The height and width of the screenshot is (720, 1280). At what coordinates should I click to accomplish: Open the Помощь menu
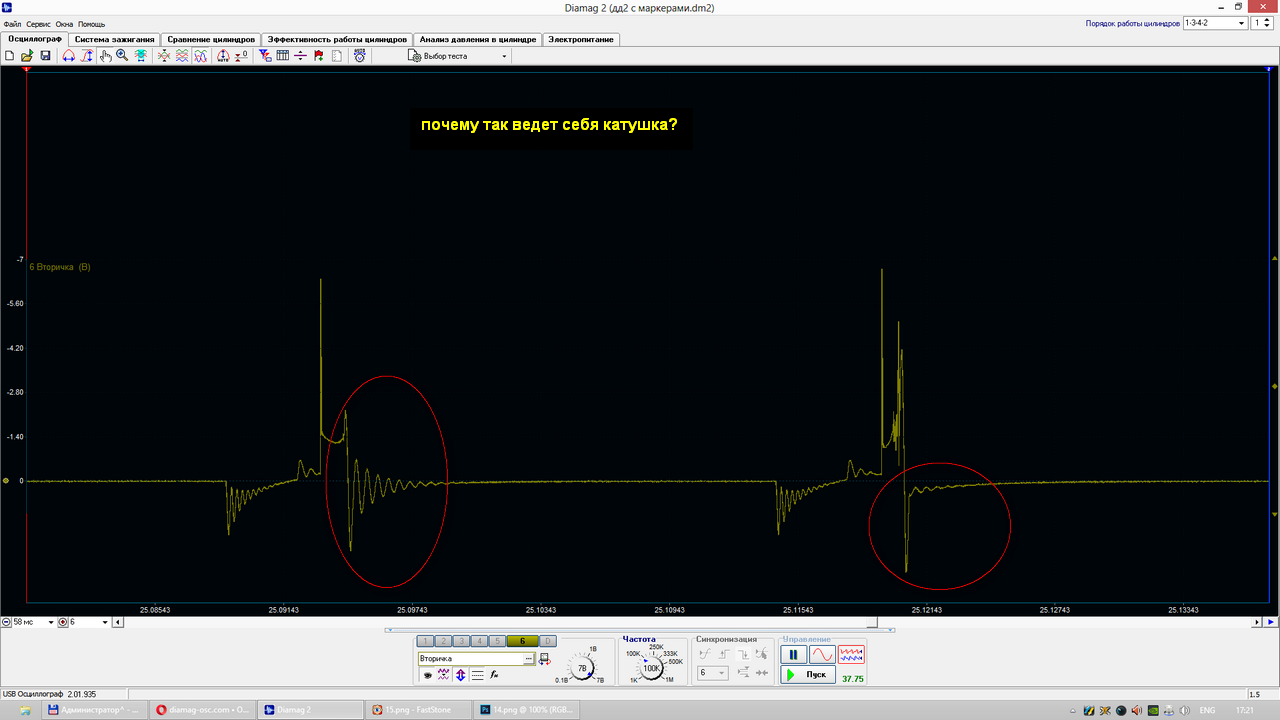click(91, 23)
